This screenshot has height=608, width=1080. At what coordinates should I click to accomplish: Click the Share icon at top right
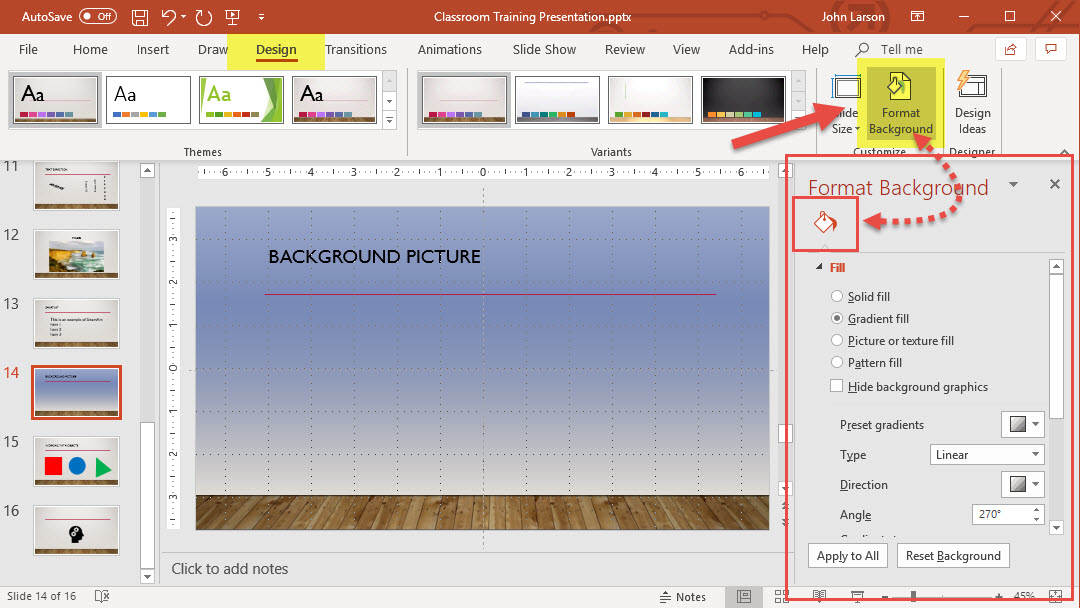(x=1010, y=49)
